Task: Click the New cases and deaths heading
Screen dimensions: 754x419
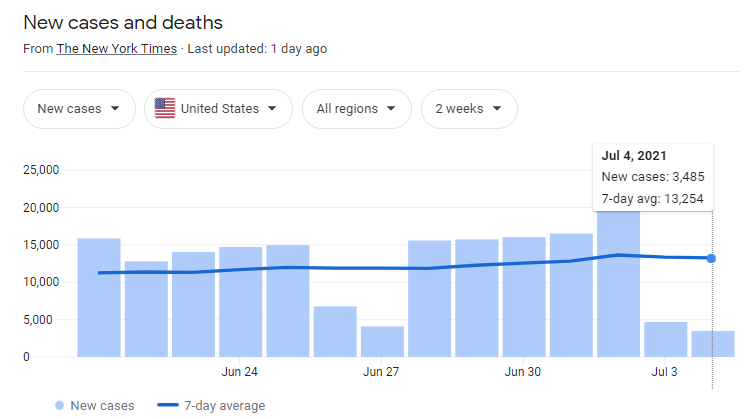Action: point(123,23)
